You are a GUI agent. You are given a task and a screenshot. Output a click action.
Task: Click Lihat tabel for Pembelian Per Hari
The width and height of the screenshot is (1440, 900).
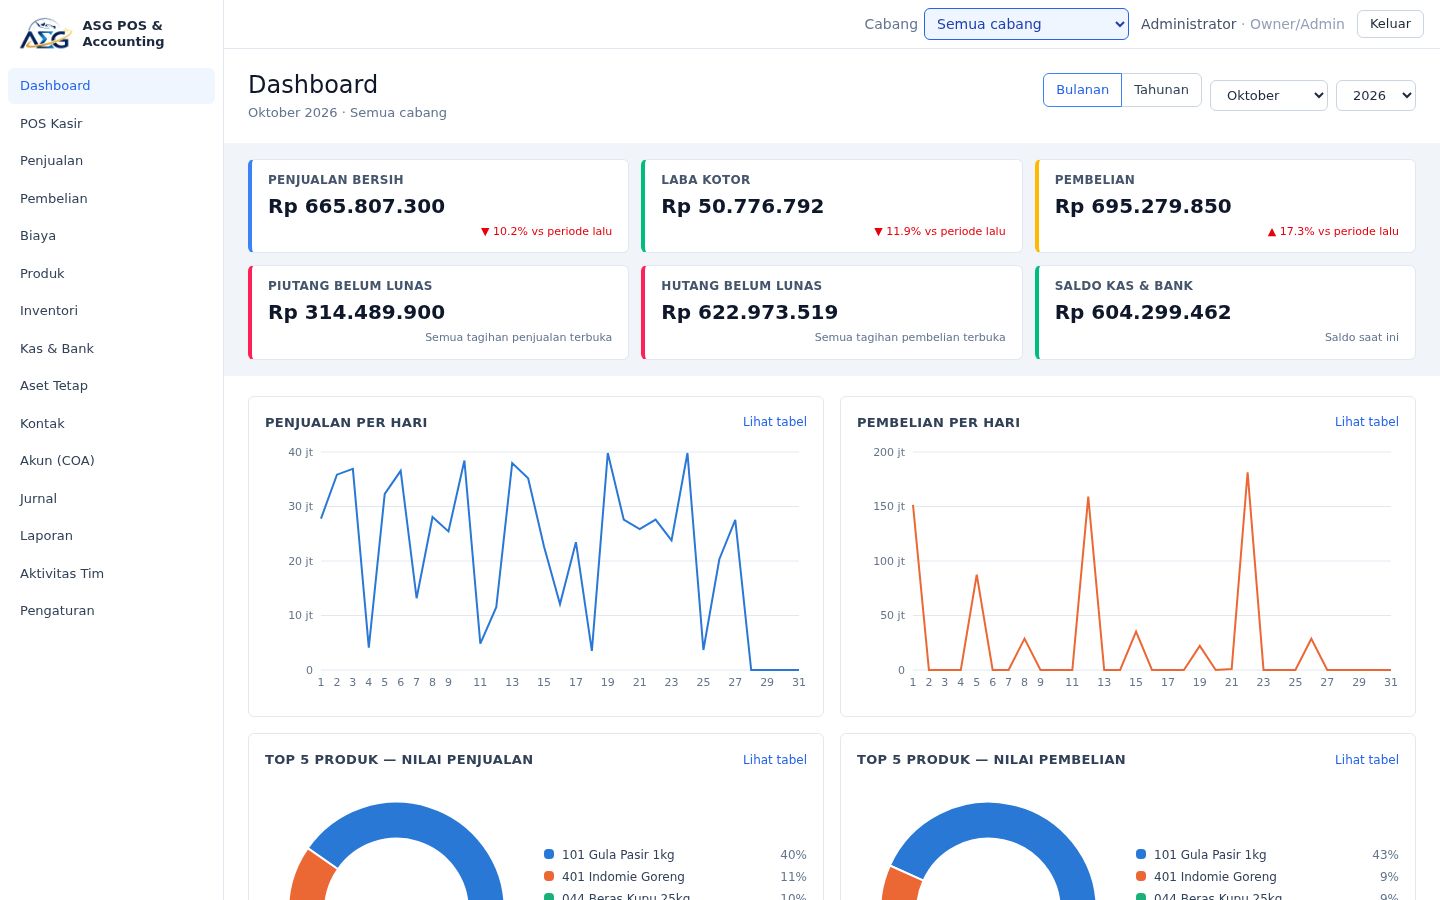[x=1366, y=422]
